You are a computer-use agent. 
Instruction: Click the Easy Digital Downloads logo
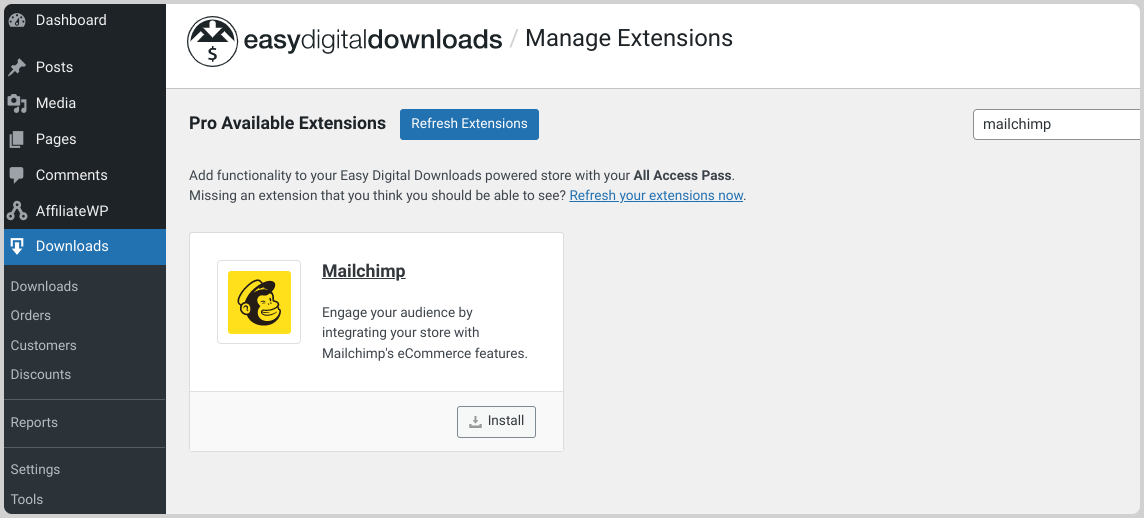(x=345, y=41)
